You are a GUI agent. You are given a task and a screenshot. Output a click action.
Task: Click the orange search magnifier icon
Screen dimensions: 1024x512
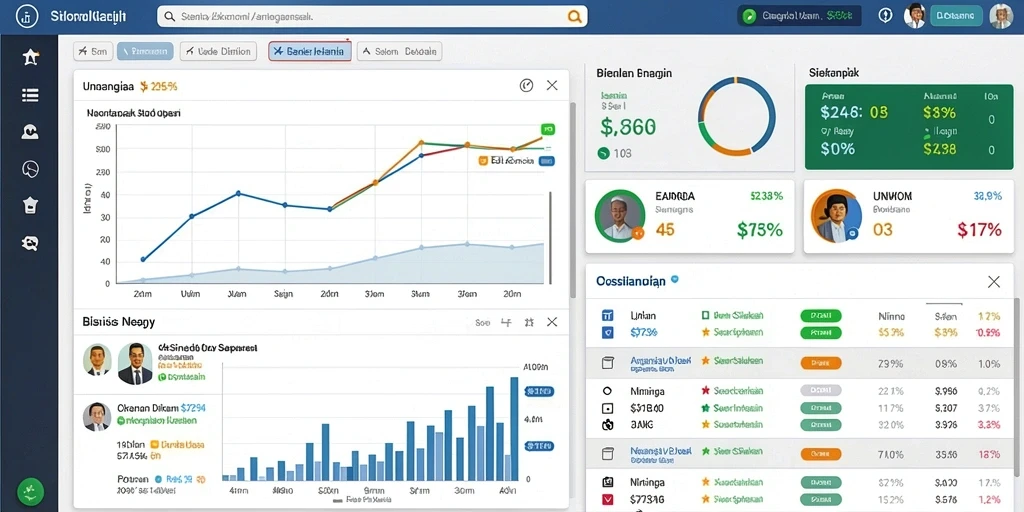pyautogui.click(x=575, y=17)
